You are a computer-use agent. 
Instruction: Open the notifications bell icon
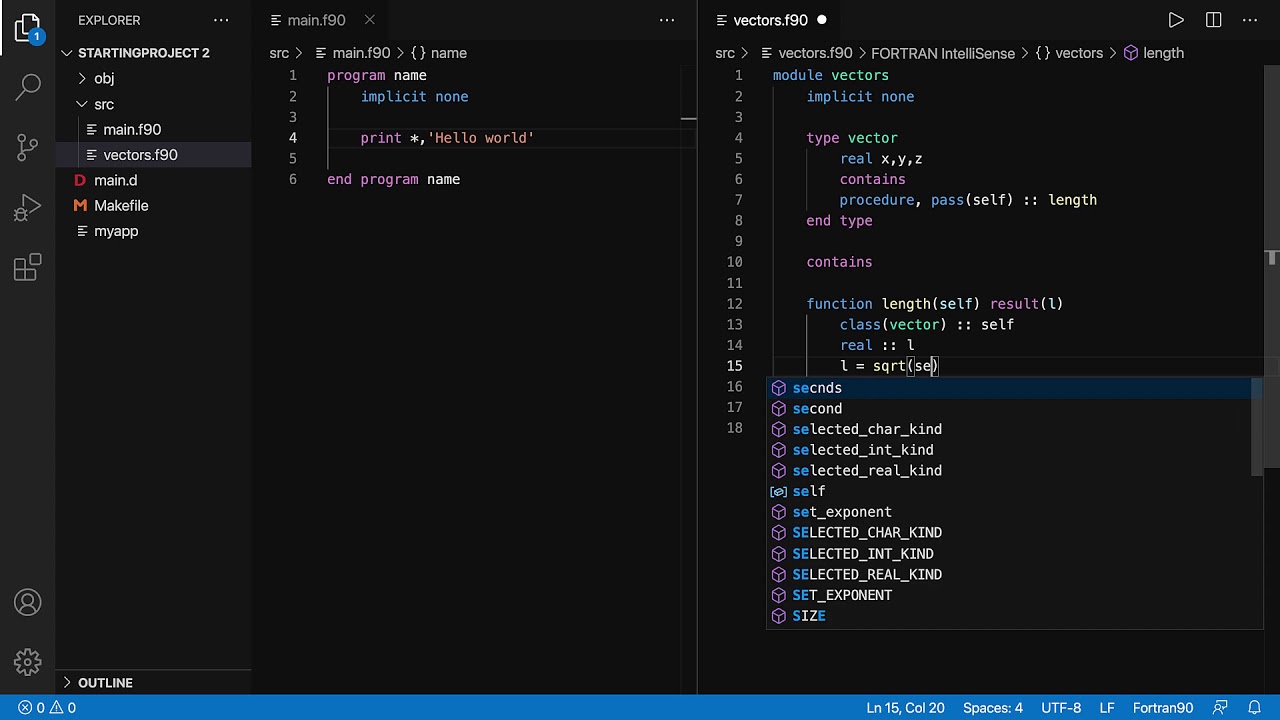coord(1254,708)
